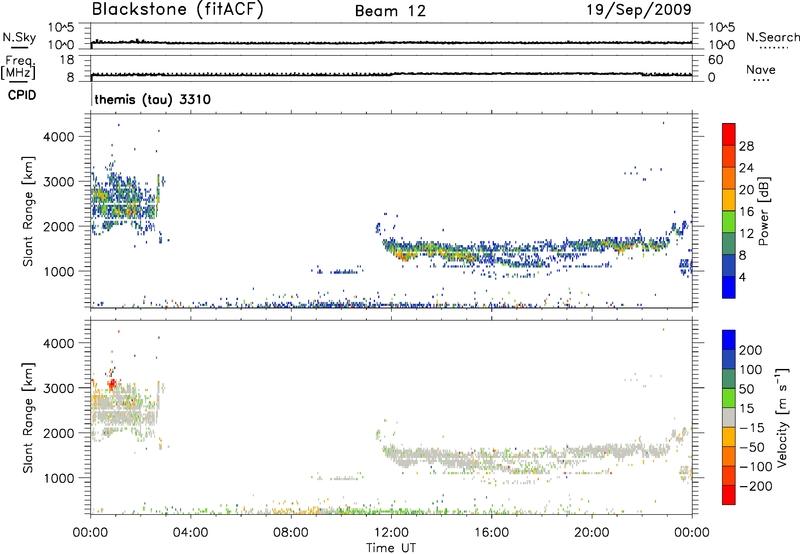Screen dimensions: 800x554
Task: Click the "24" label on power colorbar
Action: pos(746,168)
